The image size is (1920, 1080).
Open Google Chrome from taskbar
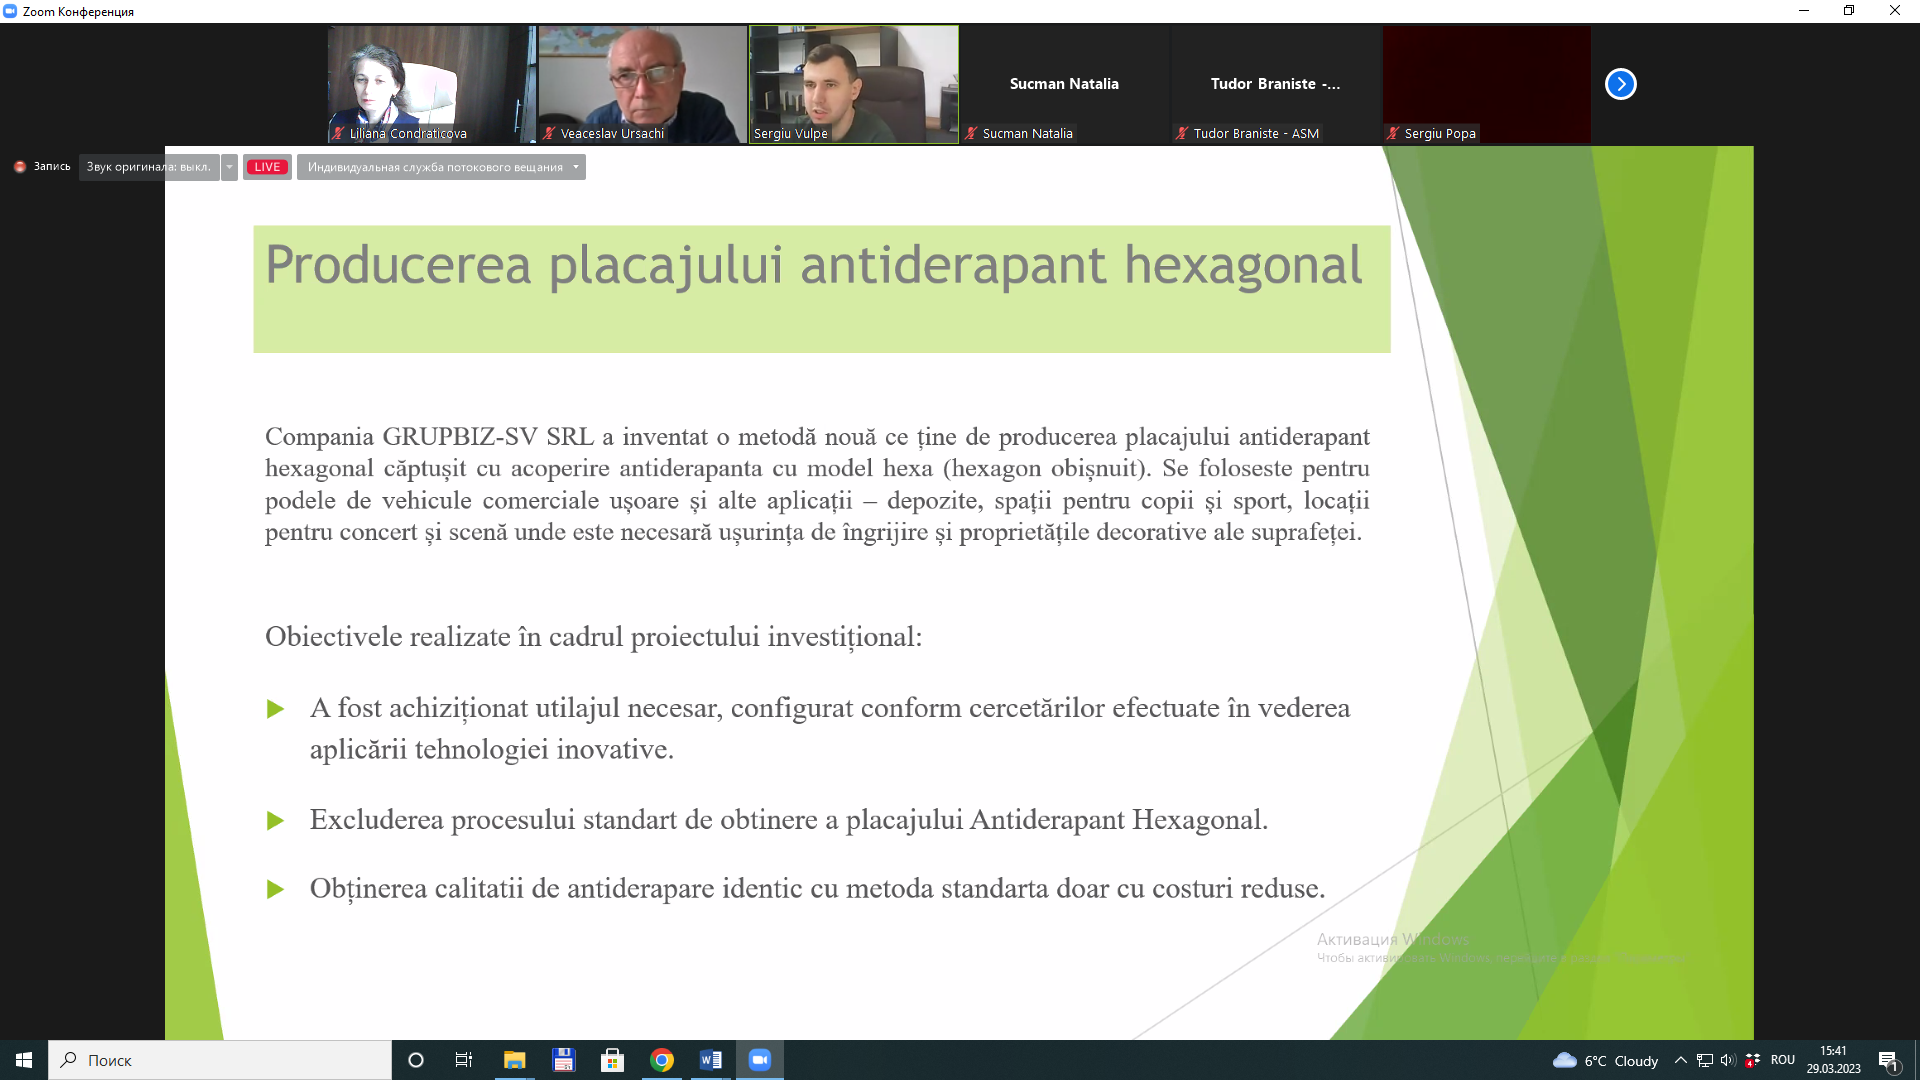click(x=662, y=1060)
